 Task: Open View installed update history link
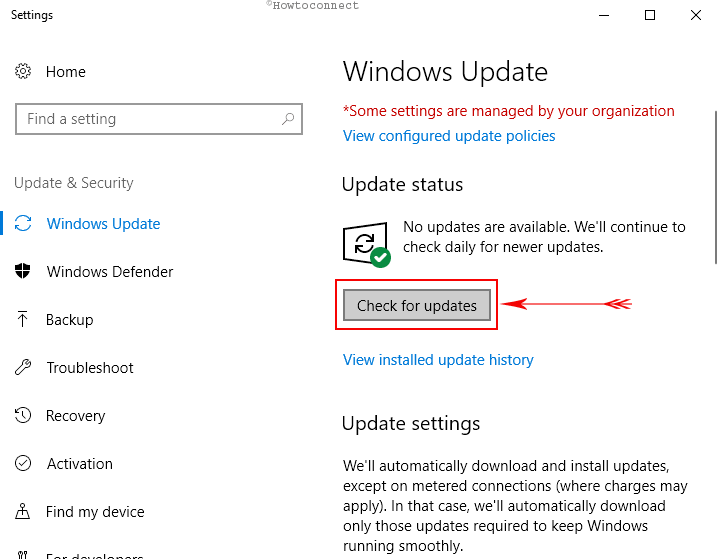coord(438,360)
